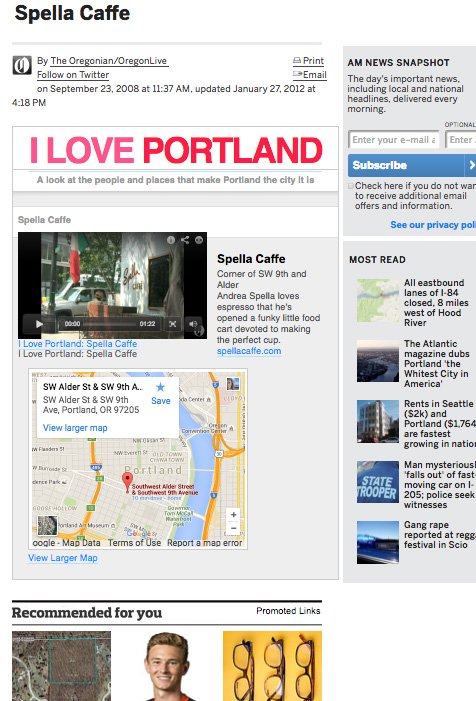This screenshot has height=701, width=476.
Task: Share the video via share icon
Action: 185,240
